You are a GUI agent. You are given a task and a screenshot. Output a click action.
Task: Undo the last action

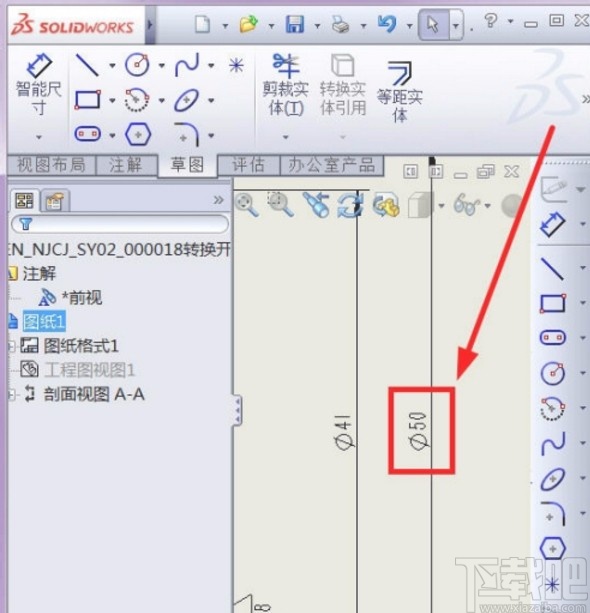(x=387, y=24)
